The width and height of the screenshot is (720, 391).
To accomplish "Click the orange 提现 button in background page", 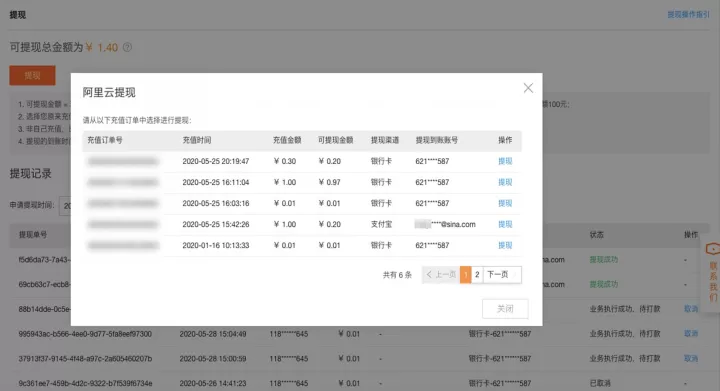I will [x=32, y=75].
